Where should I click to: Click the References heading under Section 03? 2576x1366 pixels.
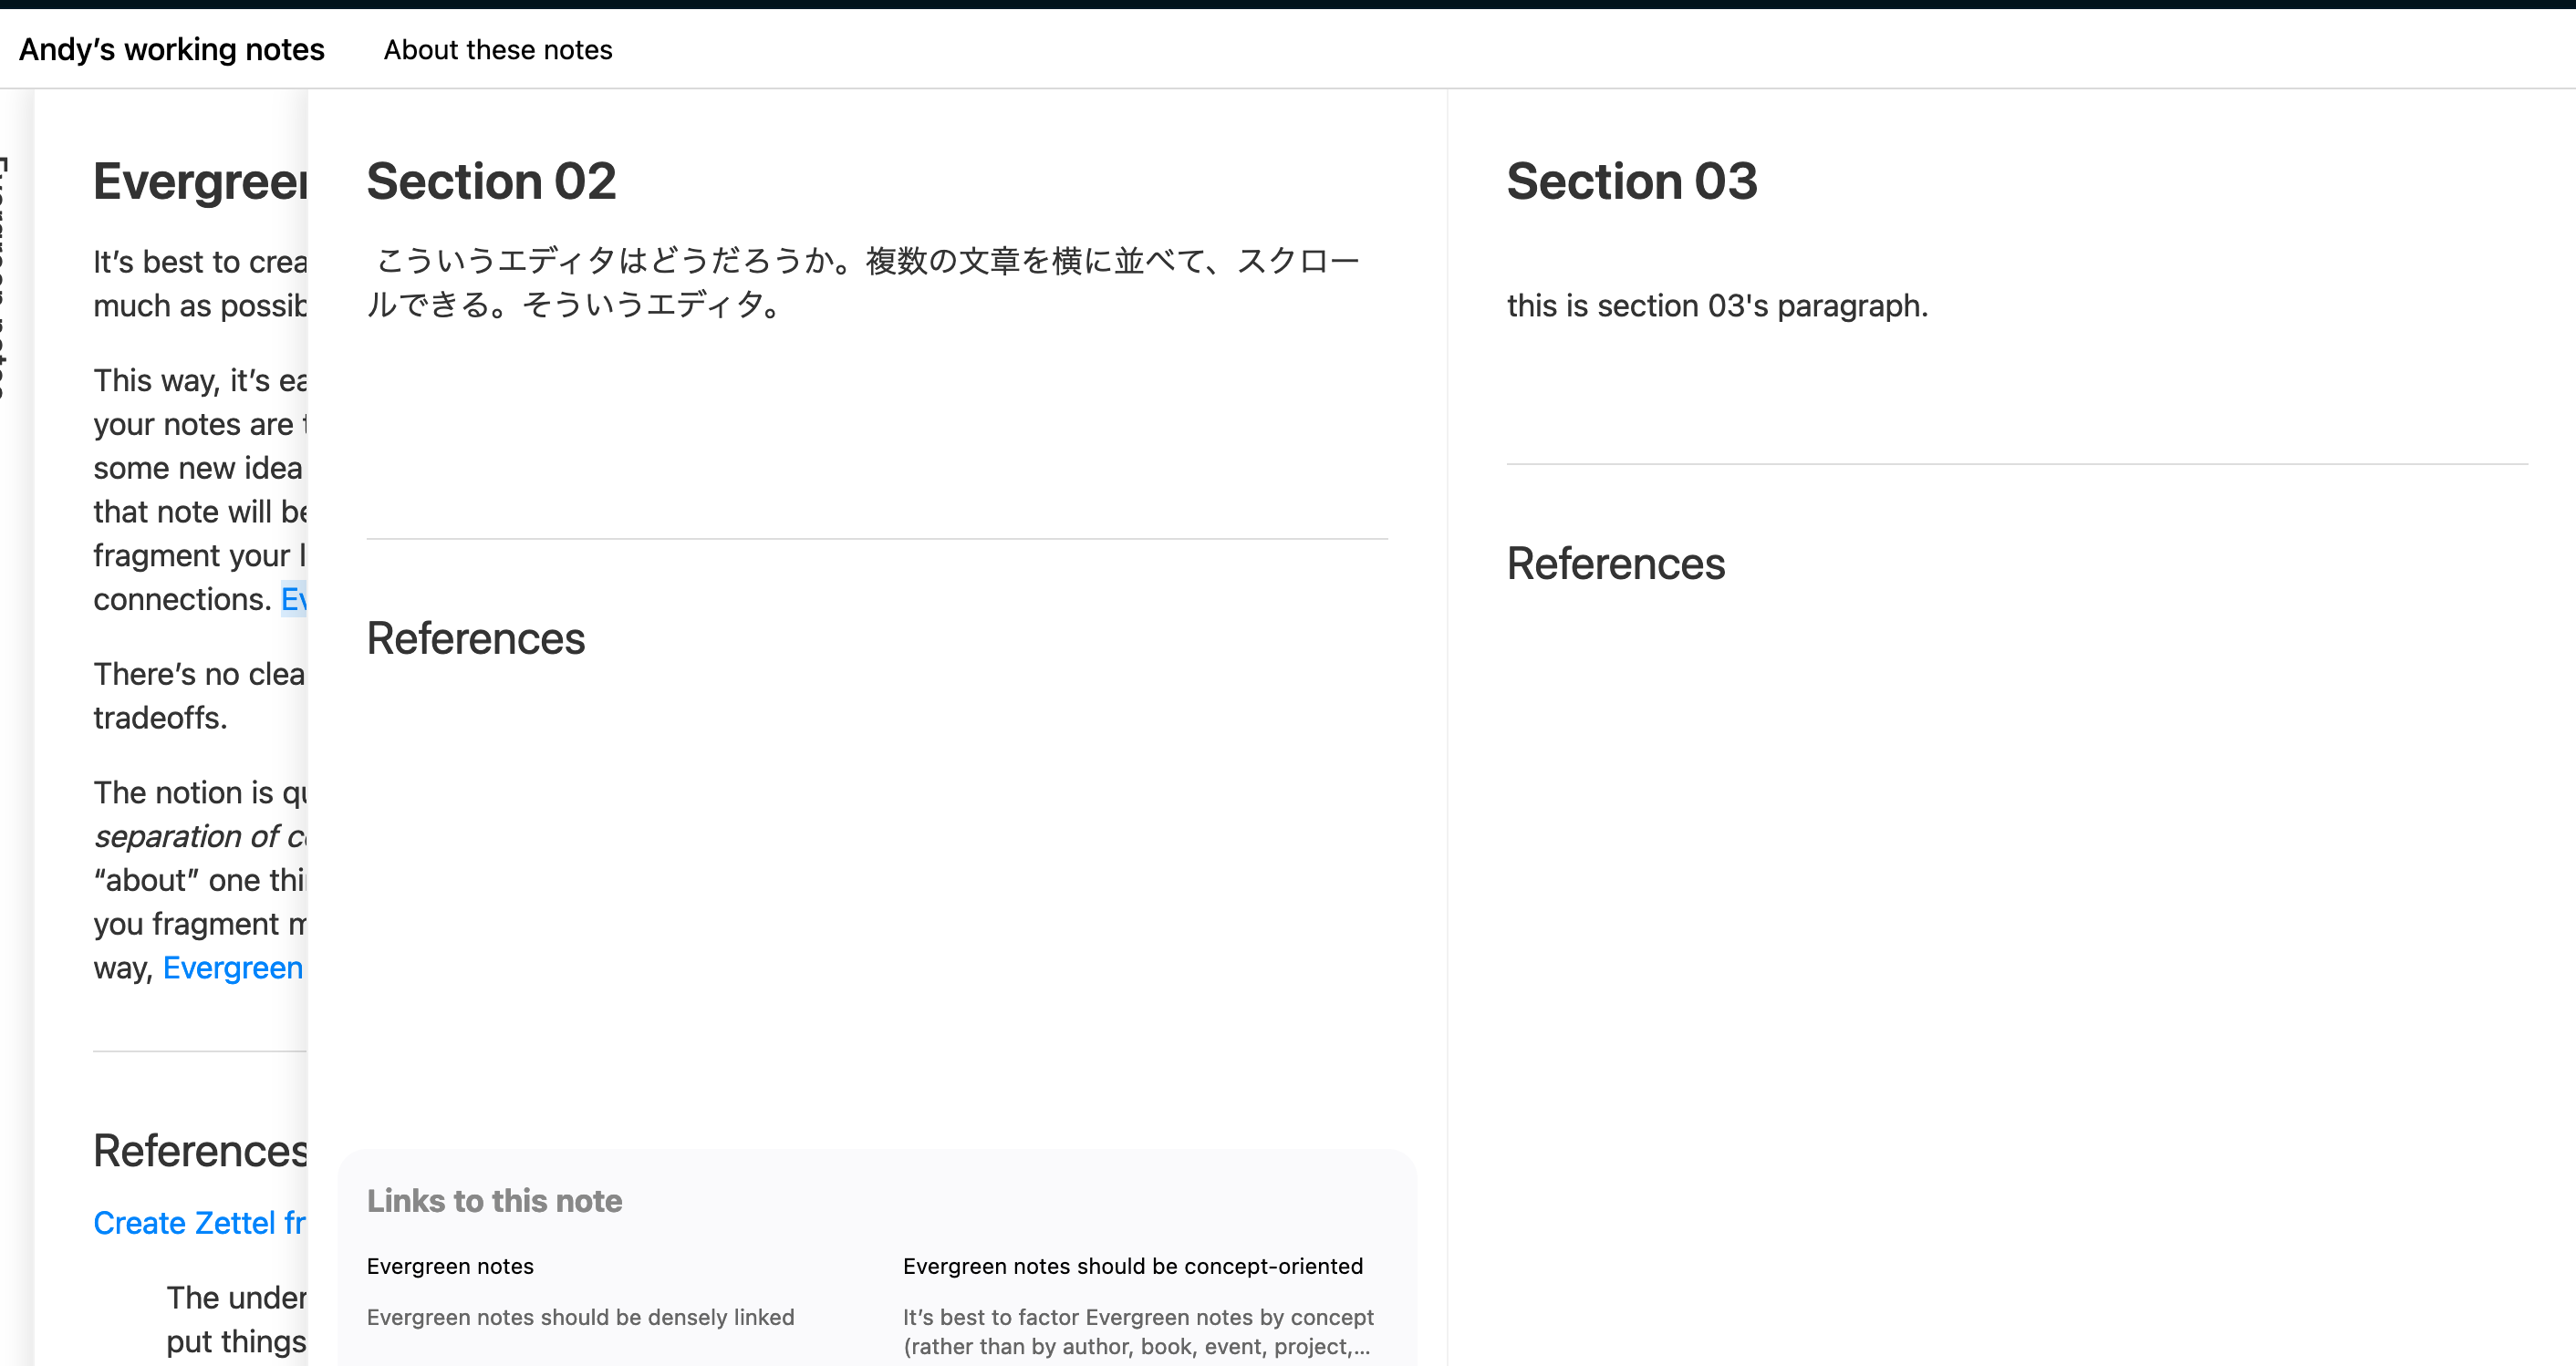tap(1615, 563)
